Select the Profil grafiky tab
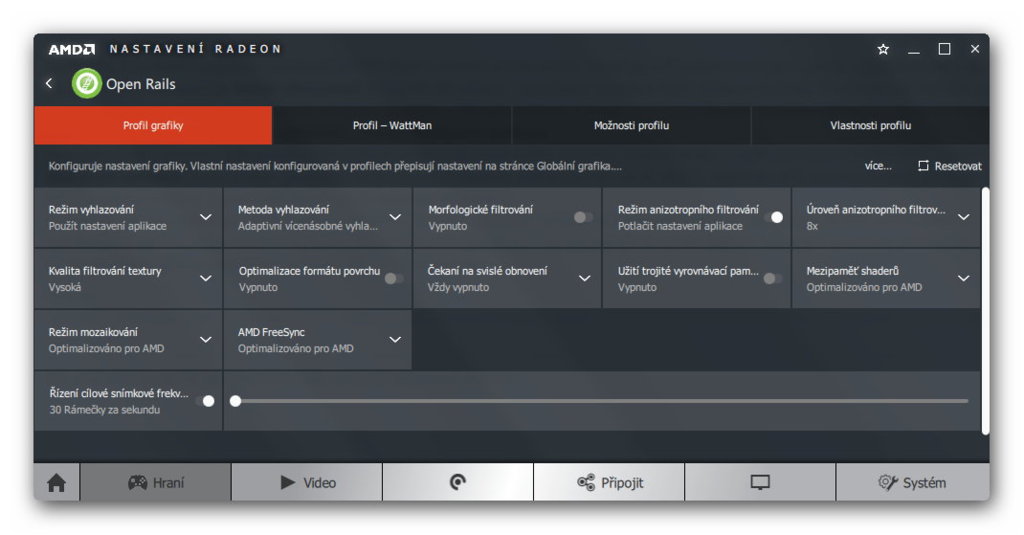 click(153, 125)
